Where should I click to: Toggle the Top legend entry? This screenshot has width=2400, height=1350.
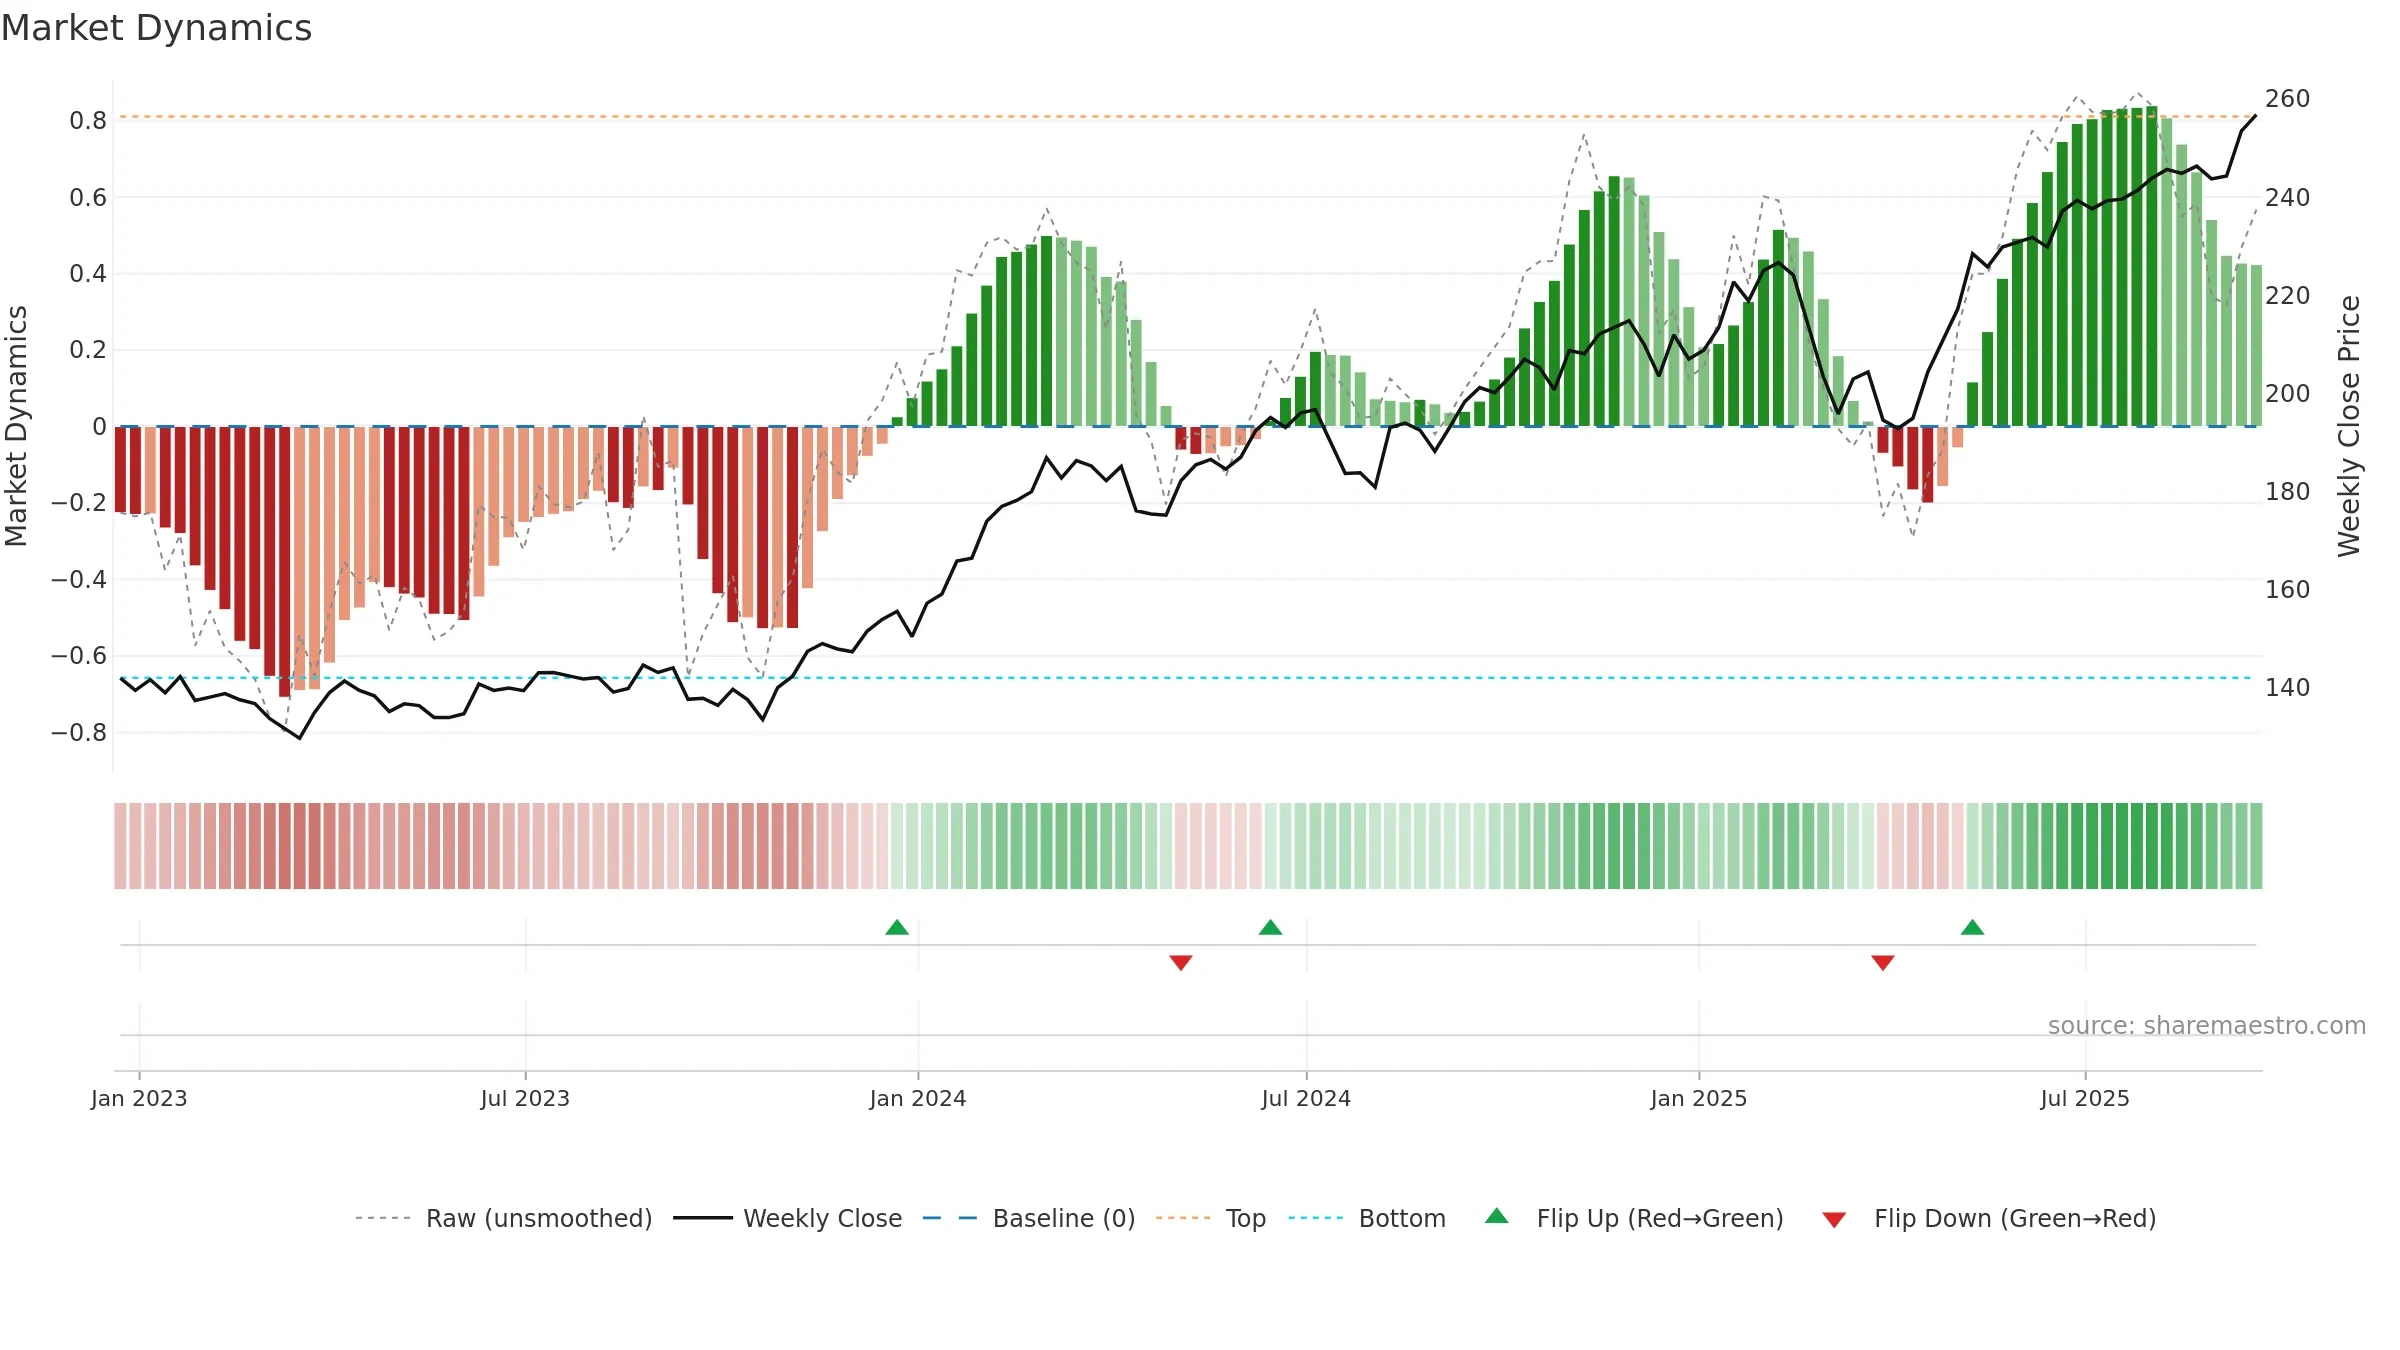pyautogui.click(x=1211, y=1218)
